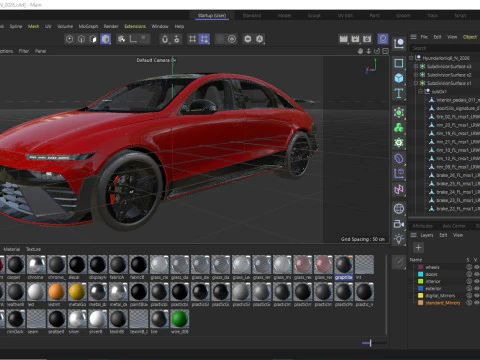Select the Cube primitive icon
The width and height of the screenshot is (480, 360).
tap(399, 78)
